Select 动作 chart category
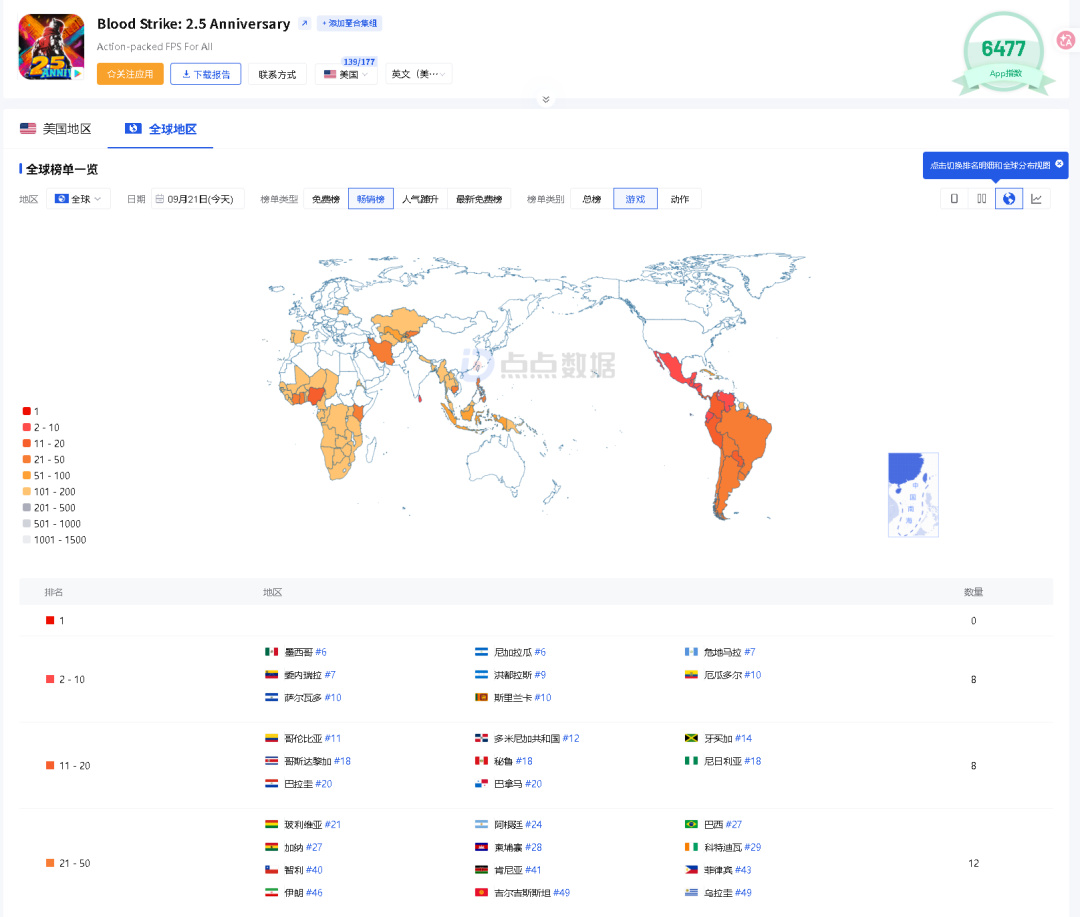1080x917 pixels. click(680, 199)
